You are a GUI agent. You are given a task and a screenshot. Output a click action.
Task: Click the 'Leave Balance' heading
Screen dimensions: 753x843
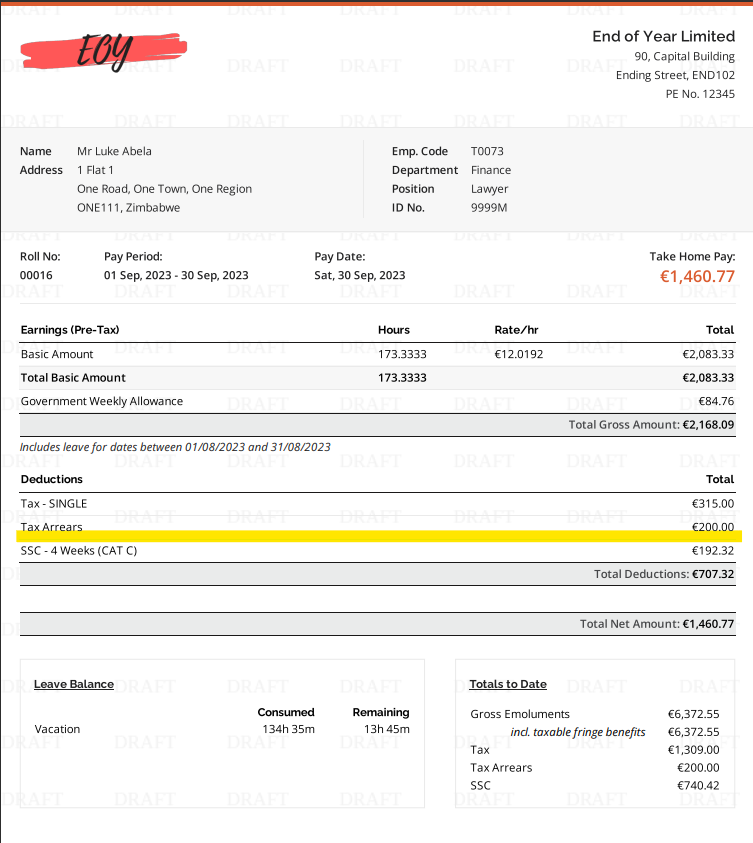tap(74, 684)
